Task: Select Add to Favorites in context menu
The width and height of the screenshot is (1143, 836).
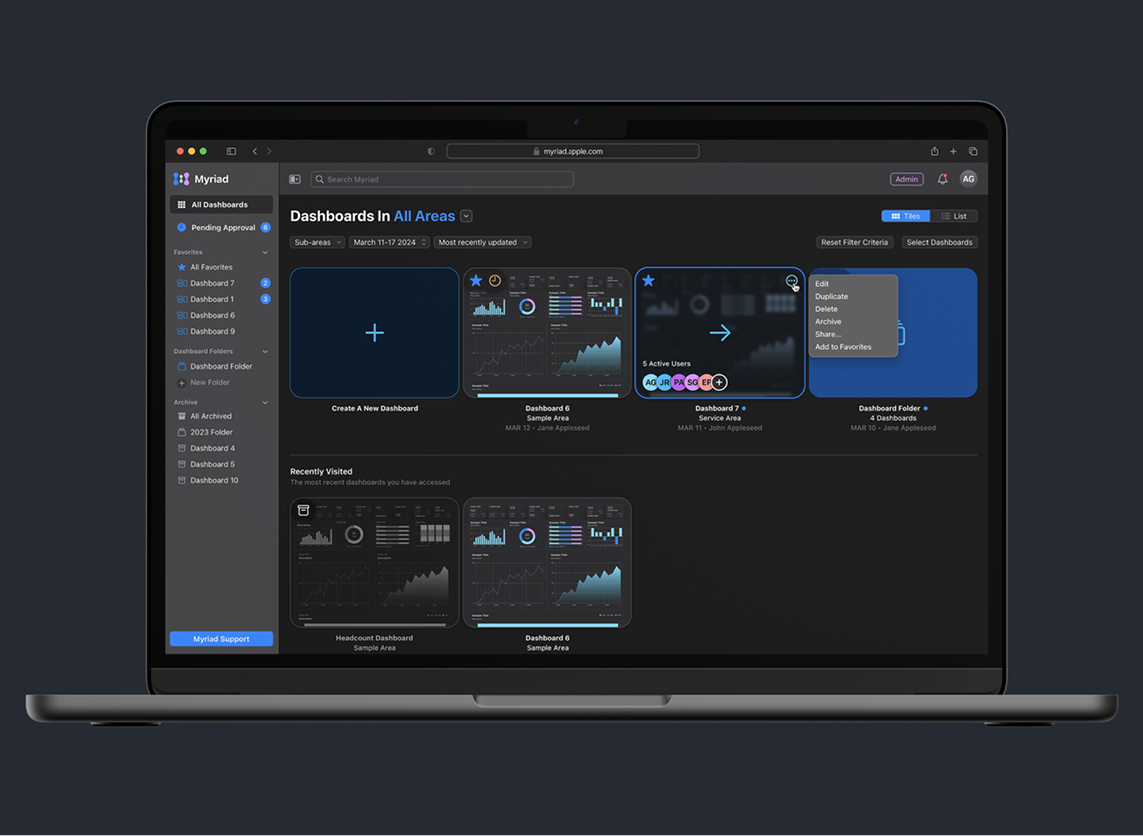Action: [x=841, y=346]
